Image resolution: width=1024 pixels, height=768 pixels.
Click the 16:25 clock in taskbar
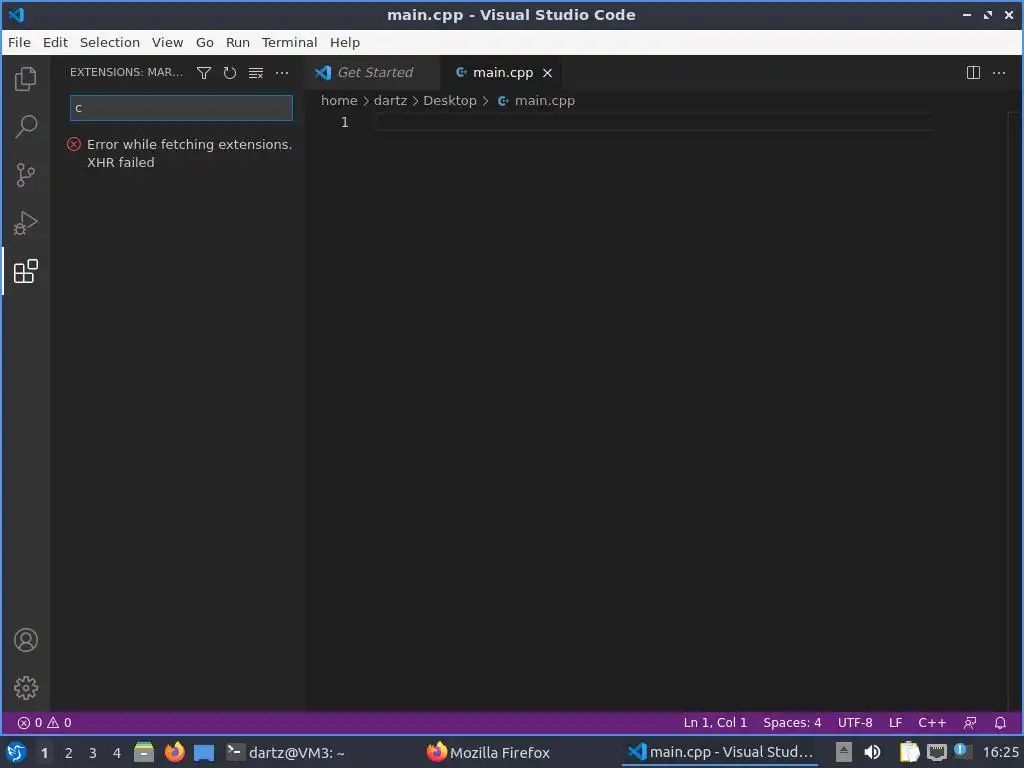pyautogui.click(x=1000, y=752)
